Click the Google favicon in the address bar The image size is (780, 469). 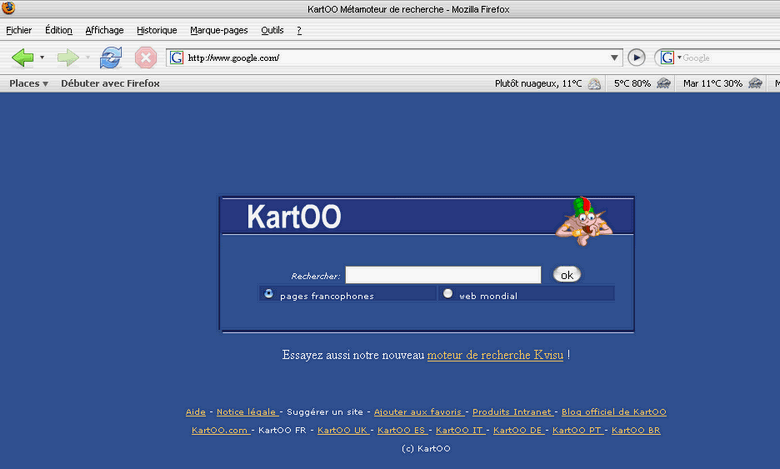tap(176, 58)
